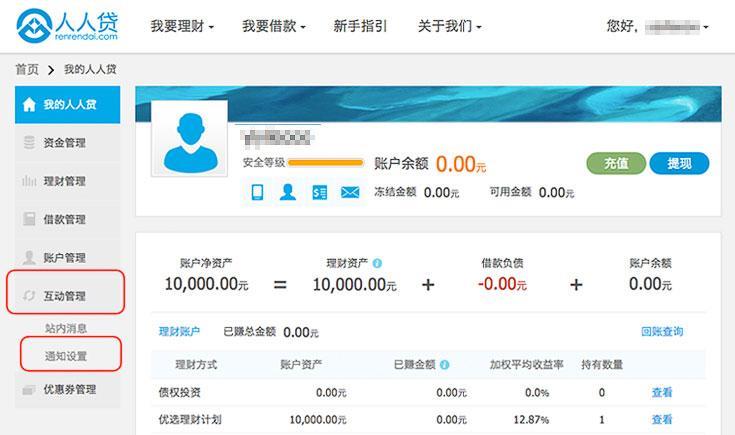This screenshot has width=735, height=435.
Task: Open 理财管理 in the sidebar
Action: click(68, 181)
